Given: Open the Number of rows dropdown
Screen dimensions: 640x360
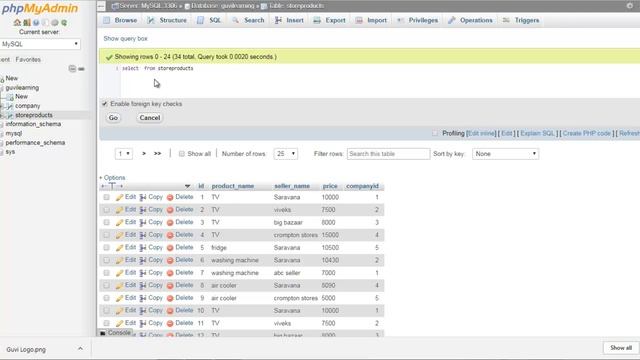Looking at the screenshot, I should (x=286, y=154).
